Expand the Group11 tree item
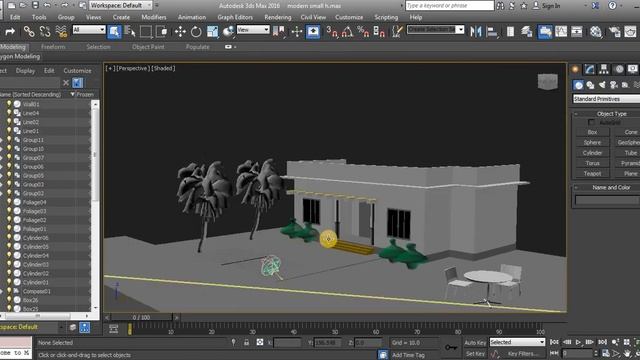The height and width of the screenshot is (360, 640). [x=2, y=140]
